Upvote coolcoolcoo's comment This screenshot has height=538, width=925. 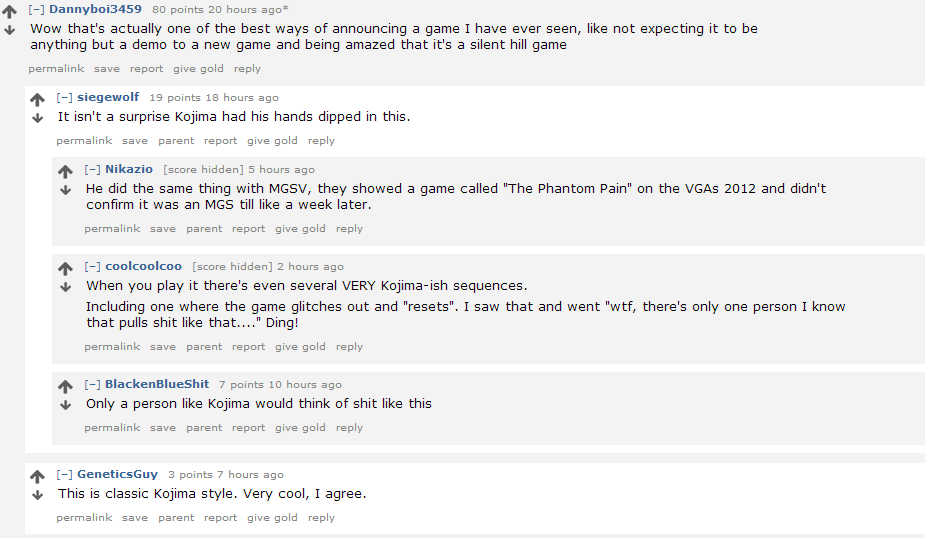point(66,268)
